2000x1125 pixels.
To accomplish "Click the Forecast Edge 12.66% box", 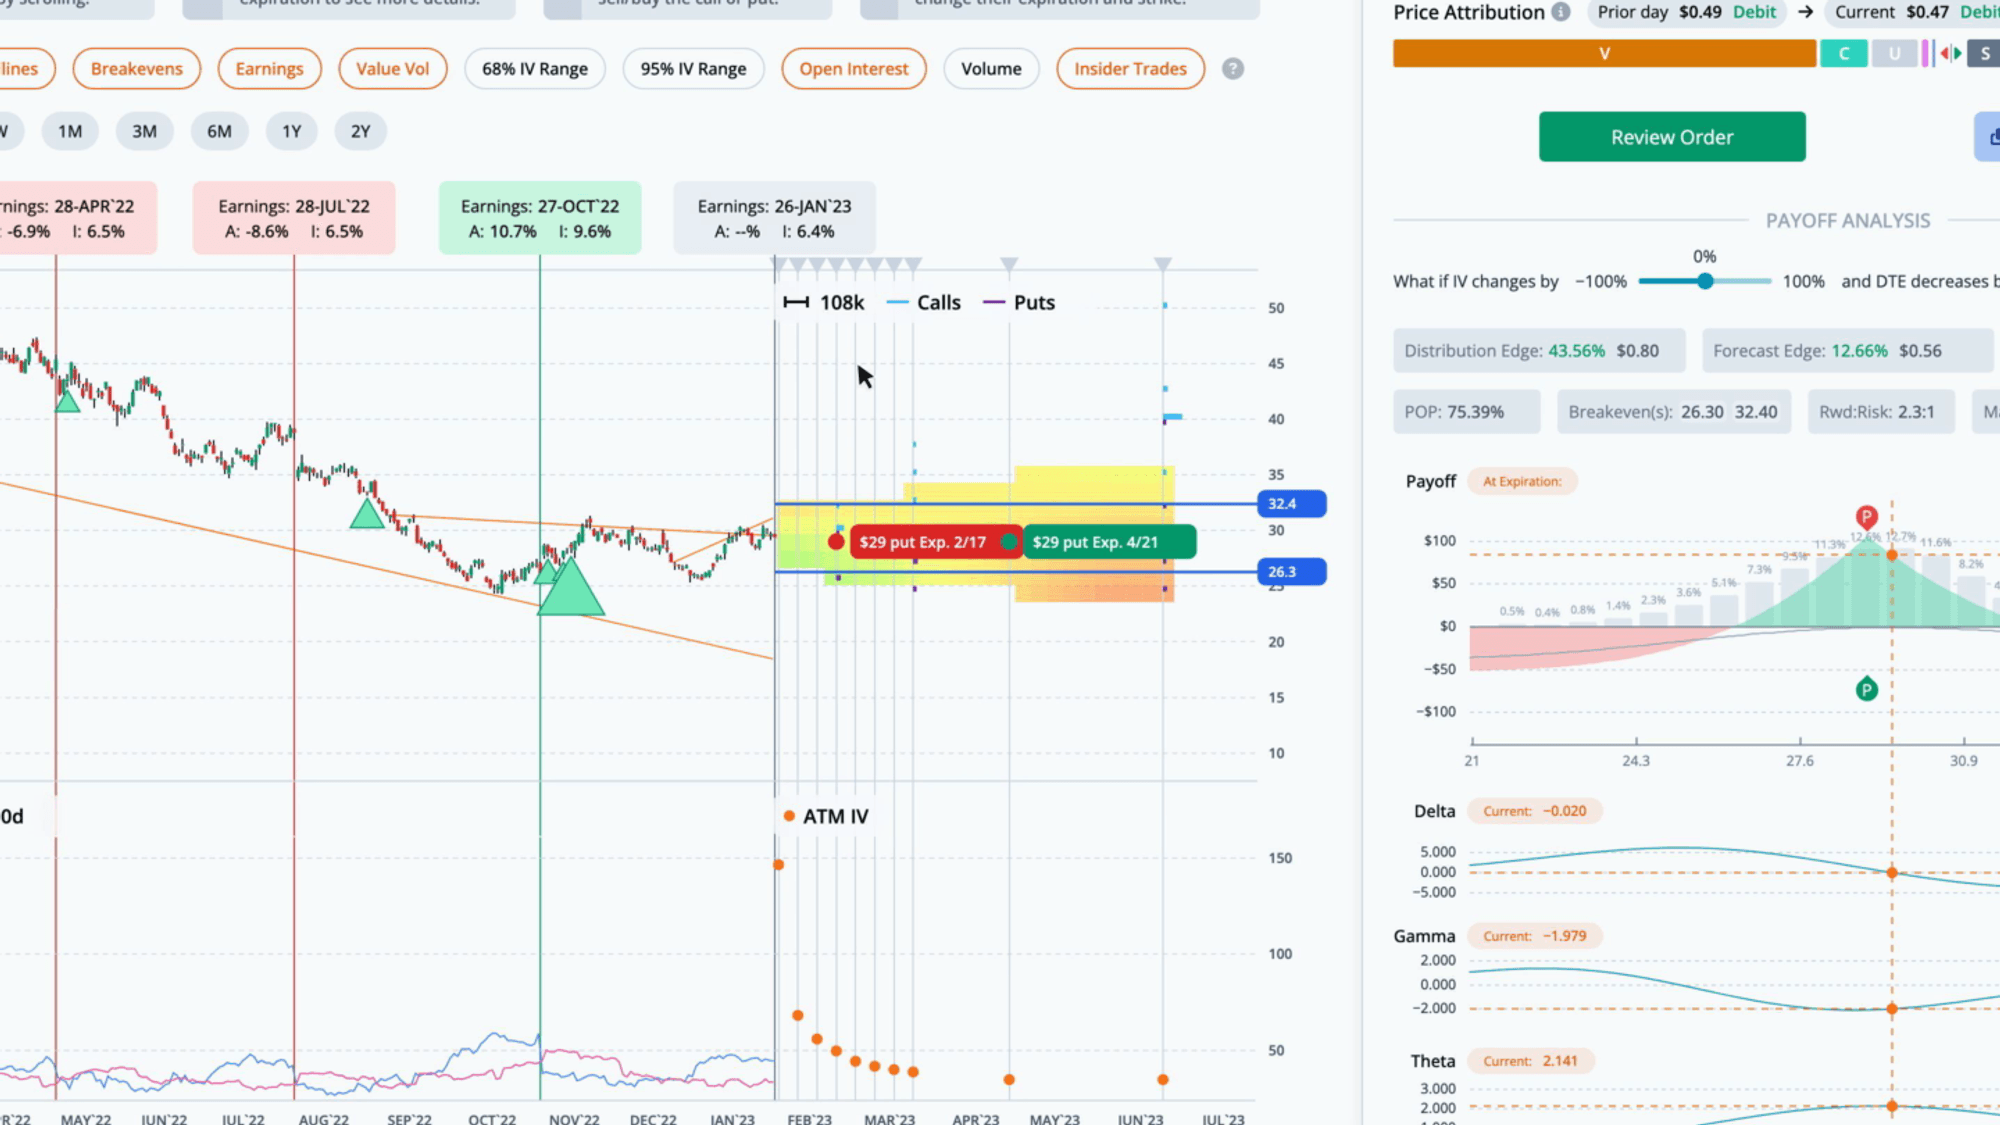I will tap(1847, 351).
